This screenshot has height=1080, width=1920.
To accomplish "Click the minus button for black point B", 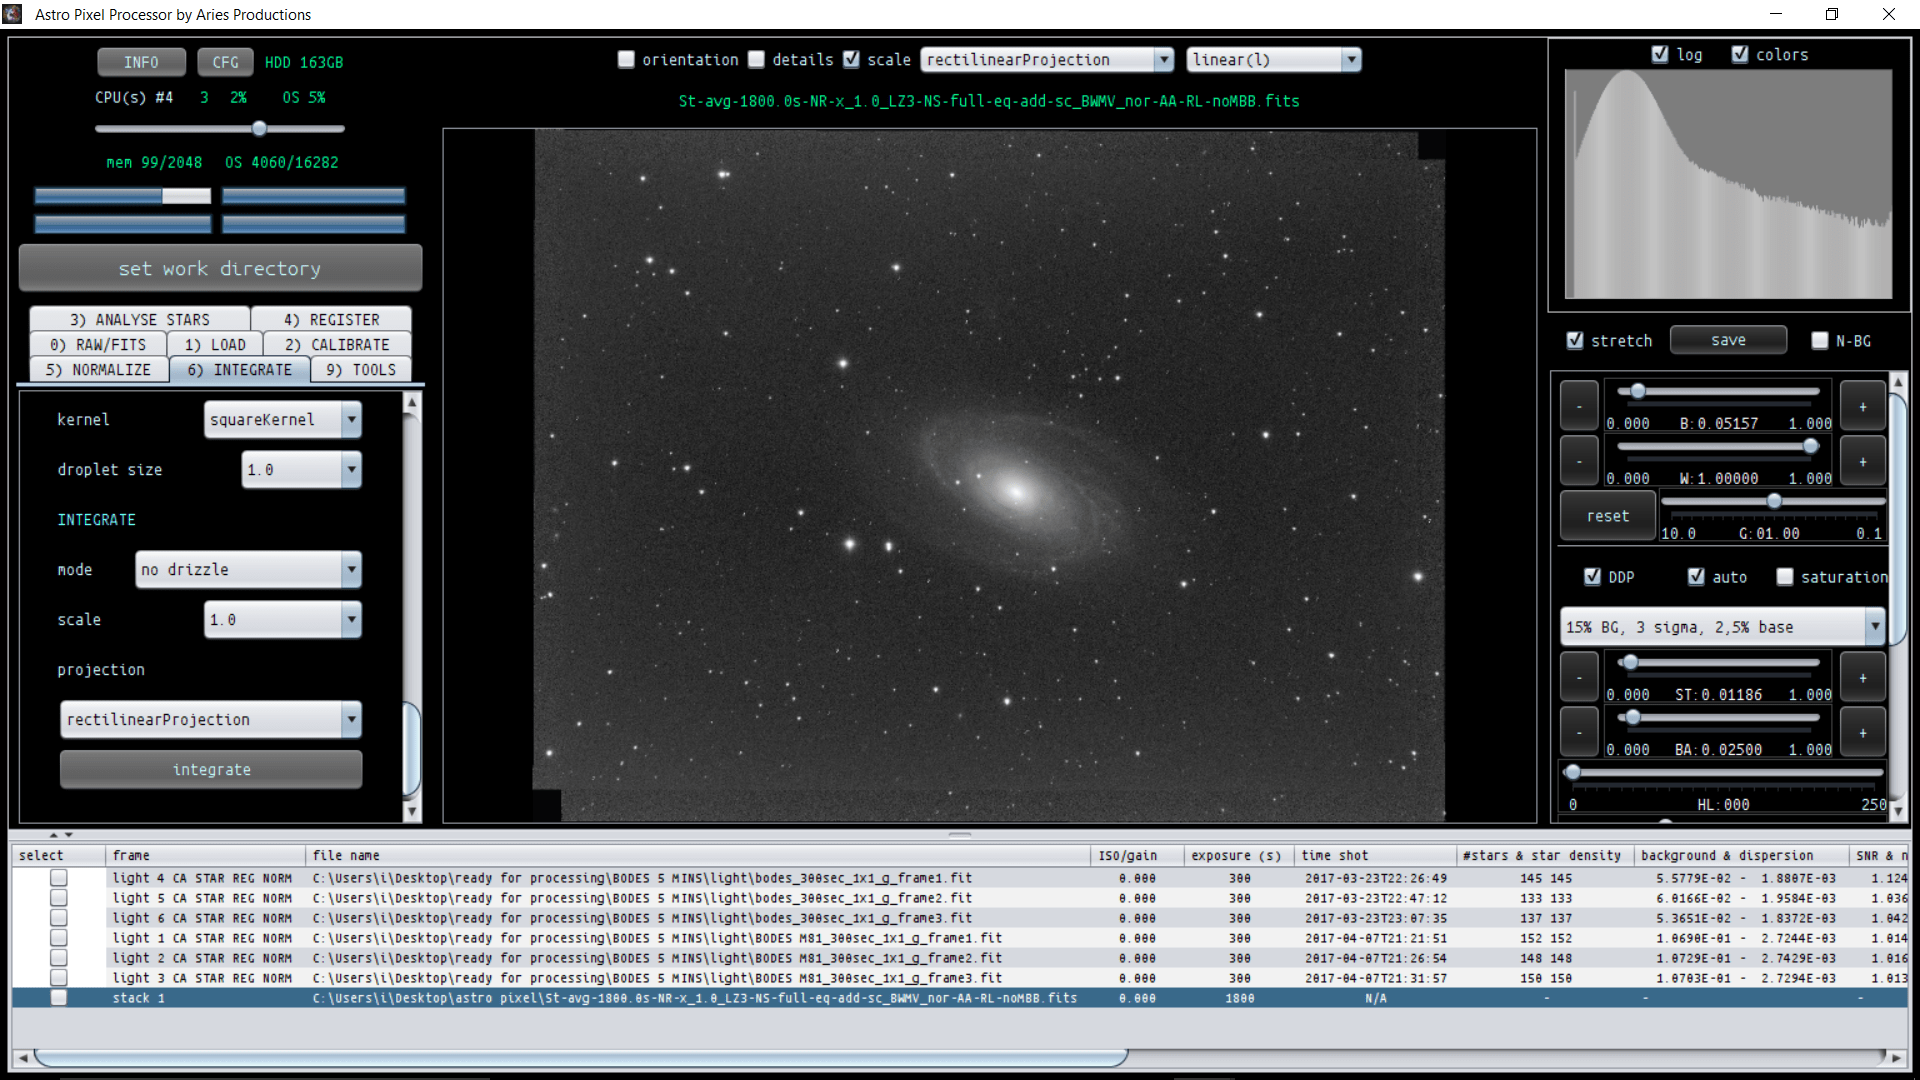I will 1579,407.
